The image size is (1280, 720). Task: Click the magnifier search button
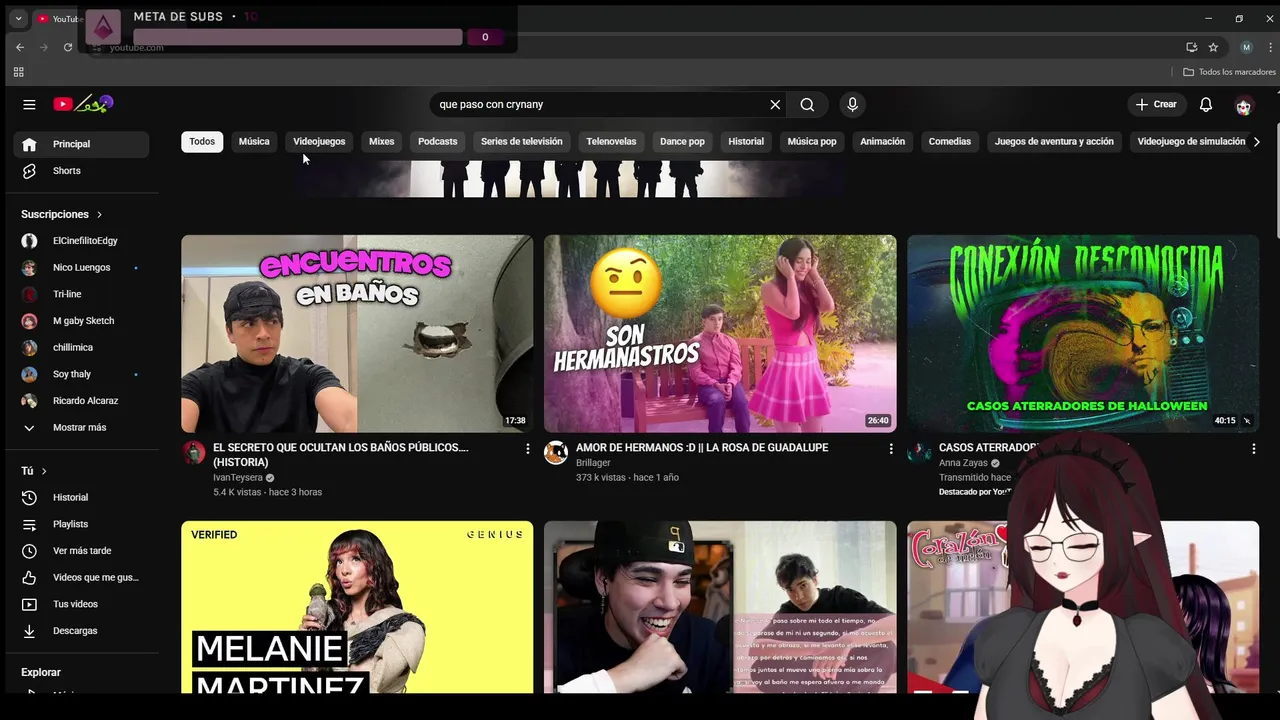click(807, 104)
